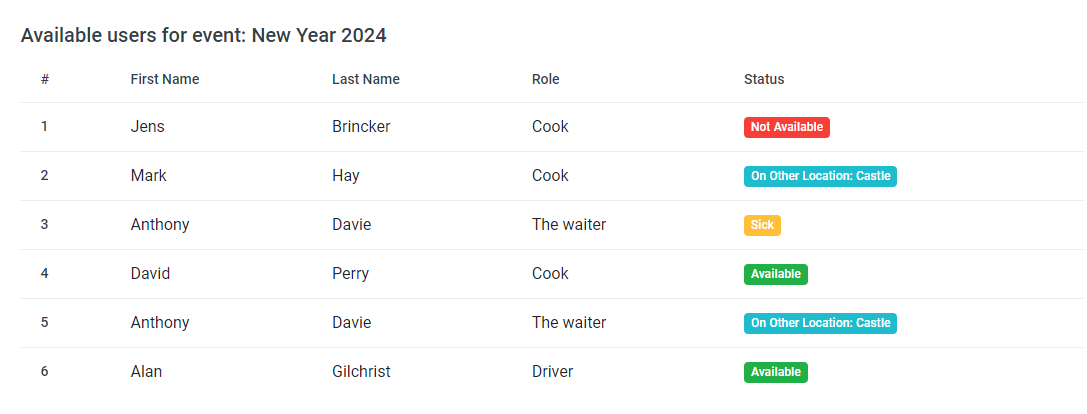This screenshot has width=1087, height=414.
Task: Click the first name "Alan"
Action: pyautogui.click(x=146, y=372)
